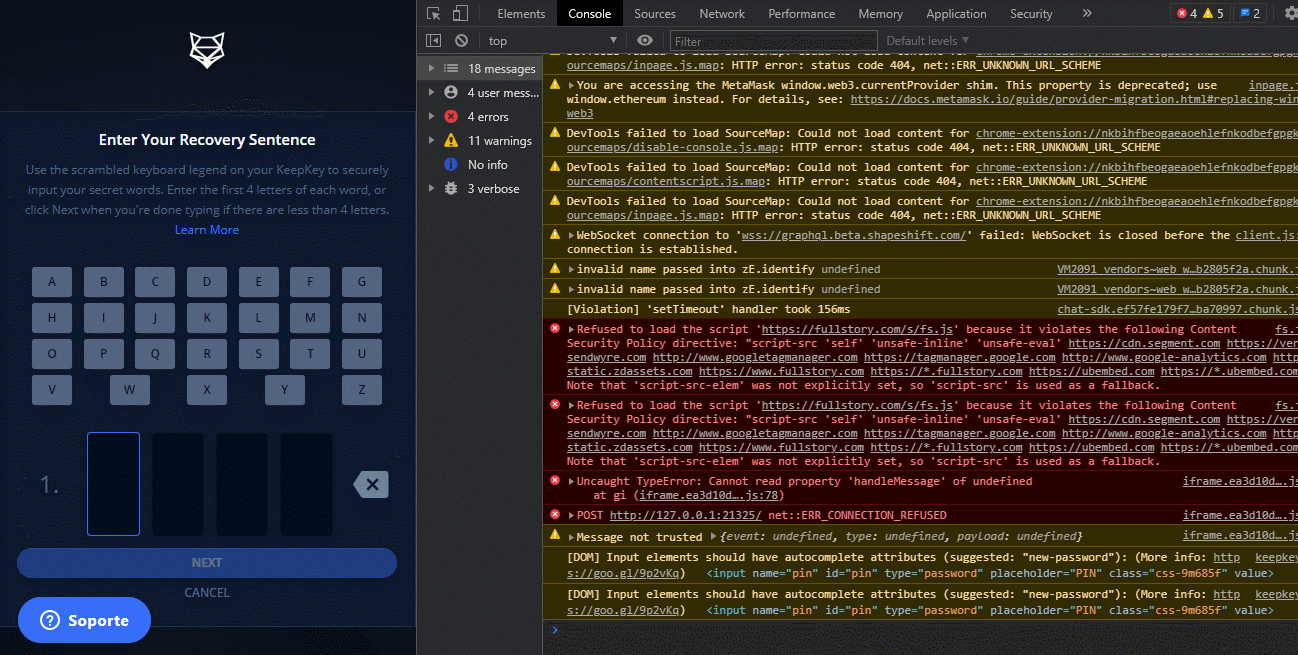Screen dimensions: 1298x655
Task: Expand the POST 127.0.0.1 error entry
Action: pyautogui.click(x=572, y=515)
